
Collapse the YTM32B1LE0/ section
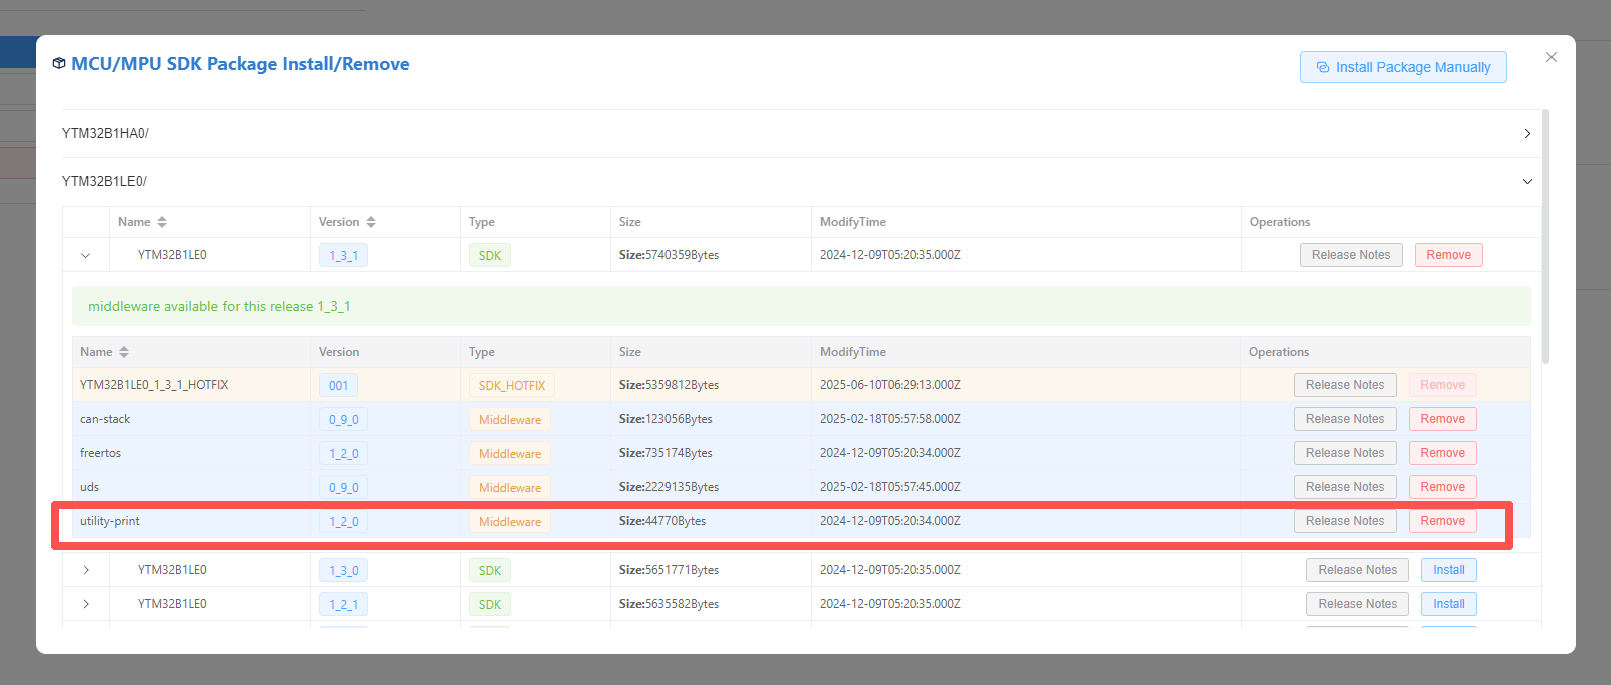1526,182
